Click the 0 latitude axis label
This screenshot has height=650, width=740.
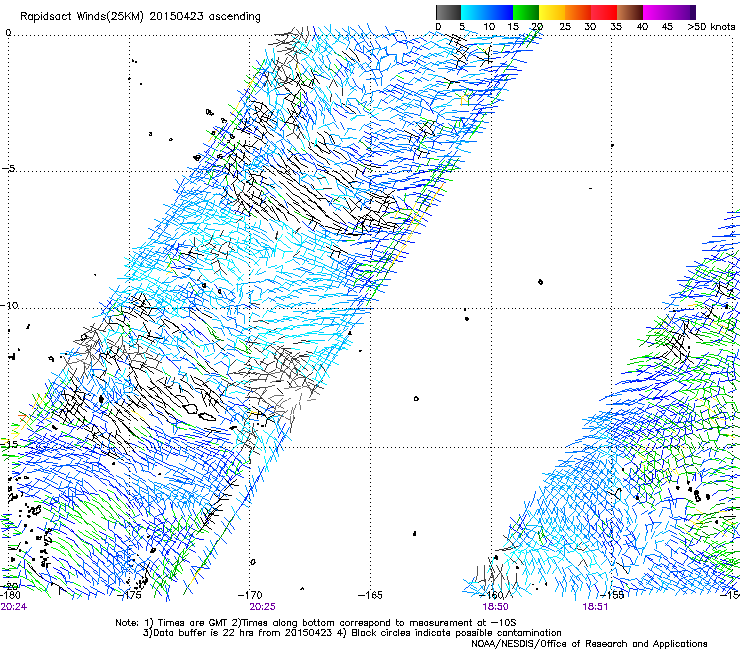[x=8, y=33]
